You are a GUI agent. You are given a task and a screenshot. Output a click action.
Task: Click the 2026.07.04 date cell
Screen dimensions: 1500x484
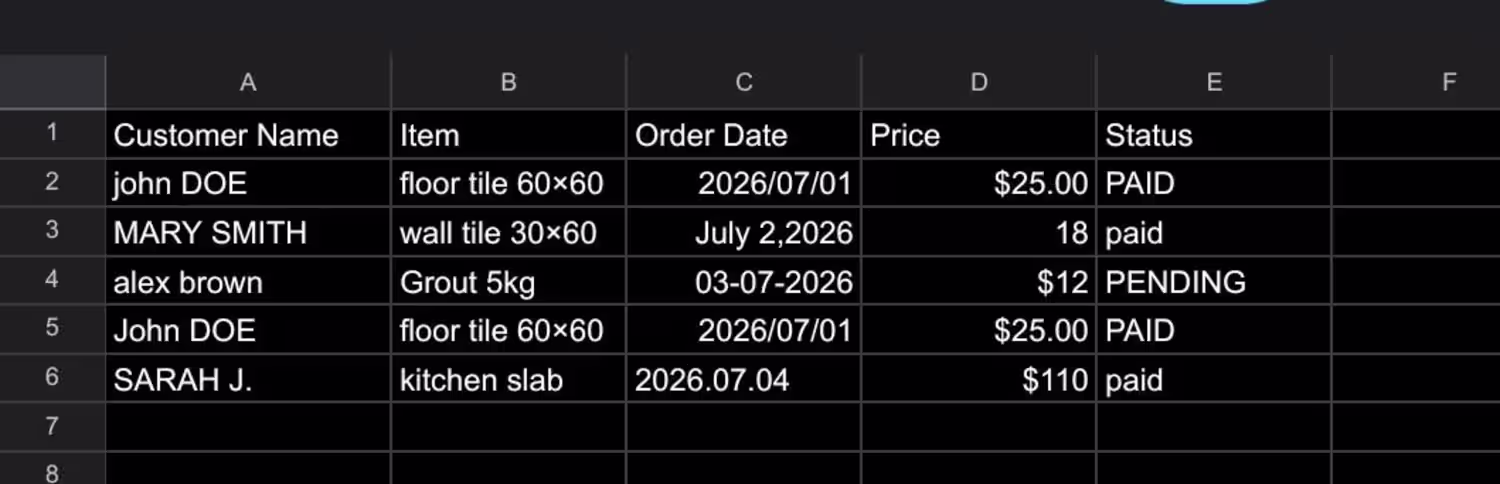point(744,378)
